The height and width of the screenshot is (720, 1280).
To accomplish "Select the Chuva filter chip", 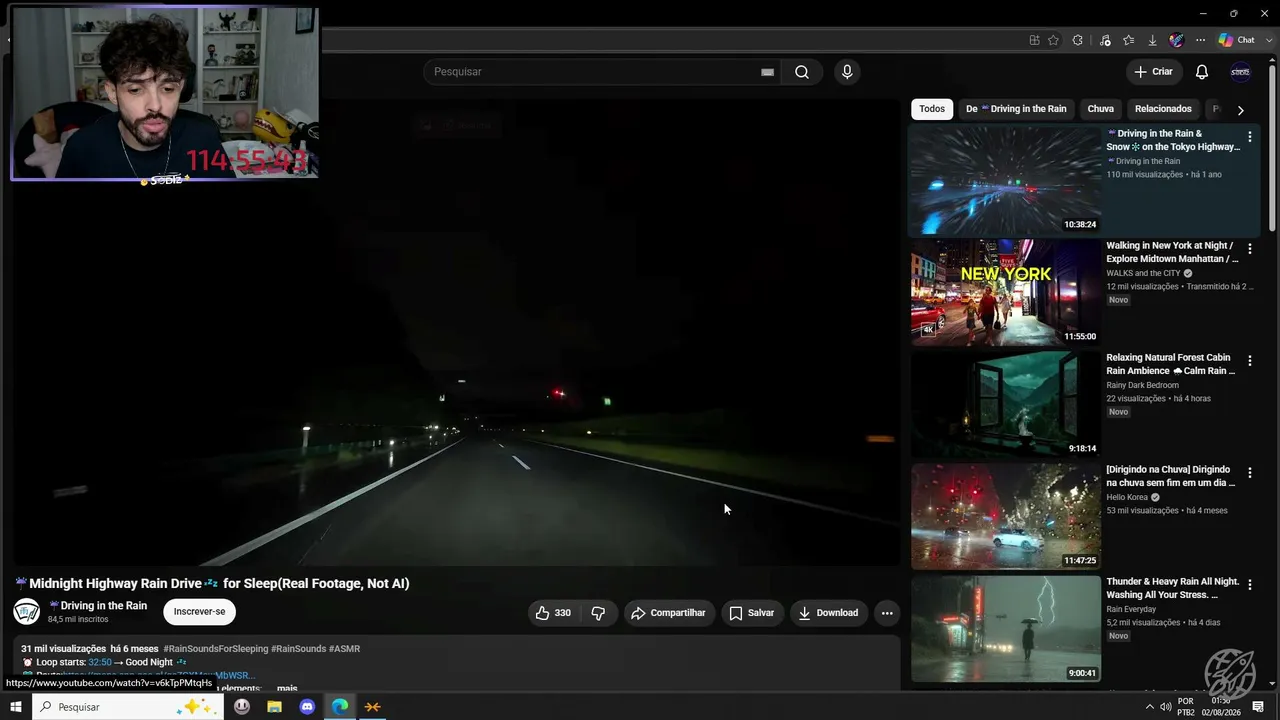I will (1100, 109).
